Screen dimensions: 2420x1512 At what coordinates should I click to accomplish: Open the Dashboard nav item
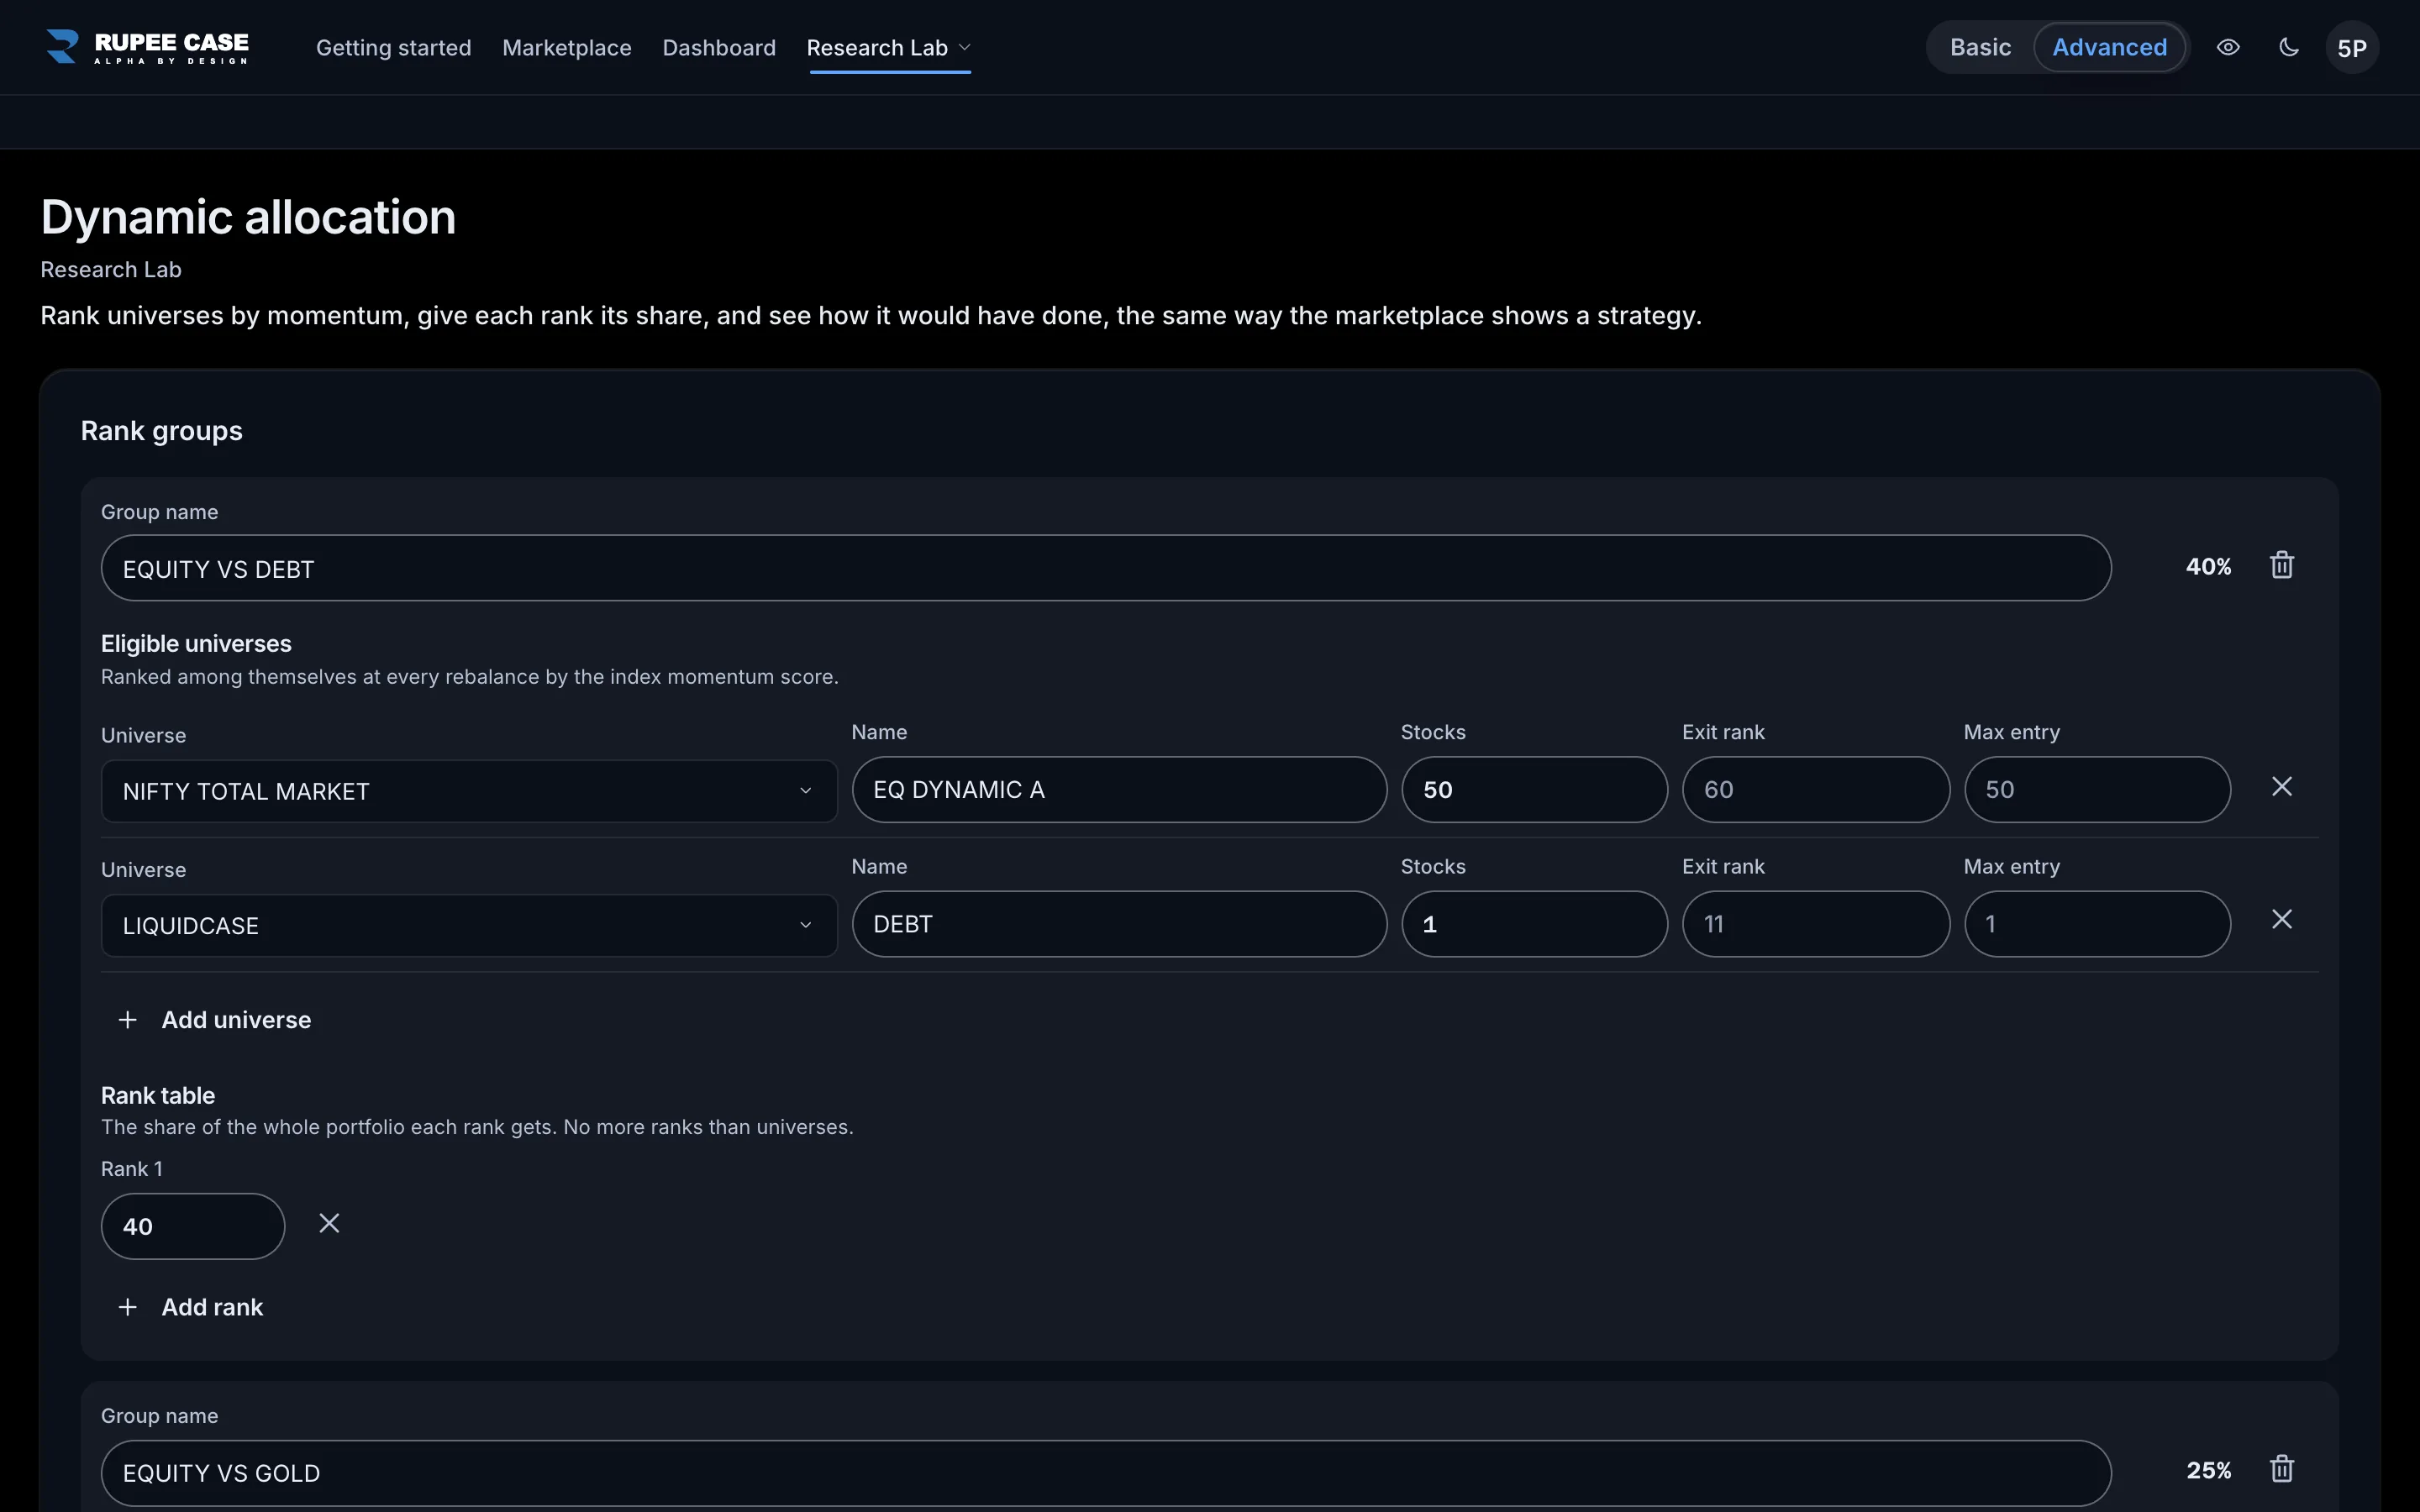pyautogui.click(x=719, y=48)
